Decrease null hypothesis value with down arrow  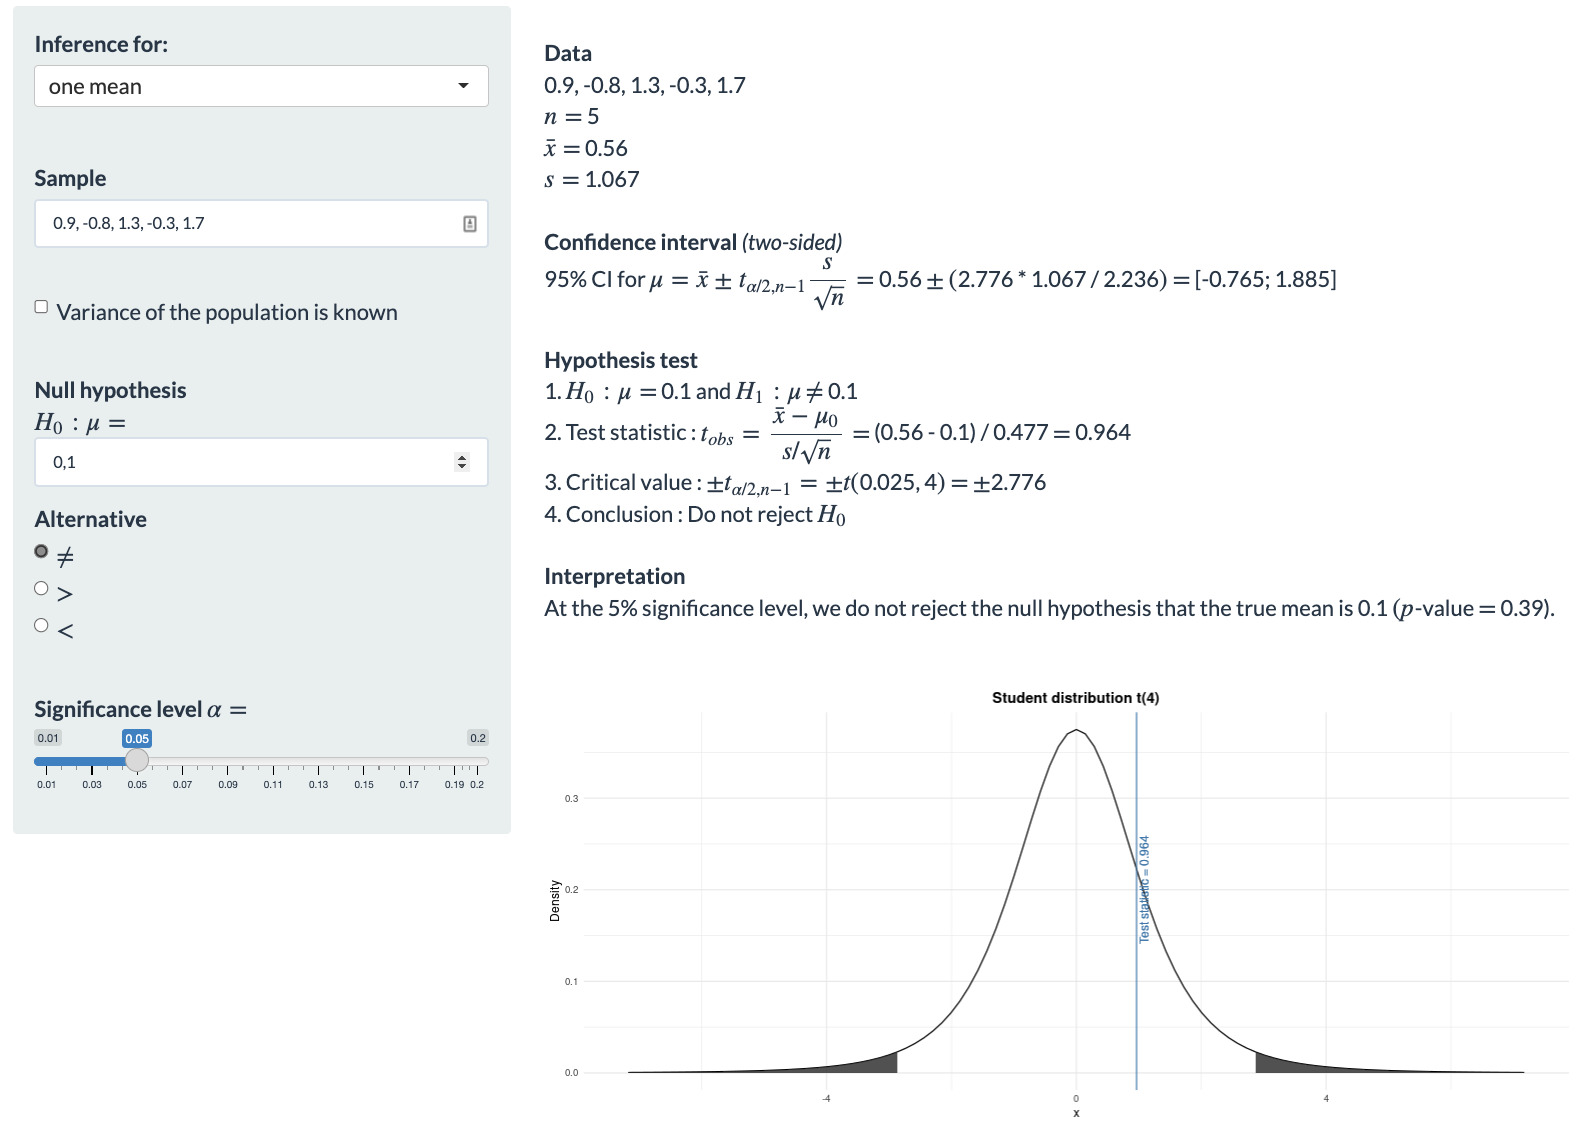(x=461, y=467)
